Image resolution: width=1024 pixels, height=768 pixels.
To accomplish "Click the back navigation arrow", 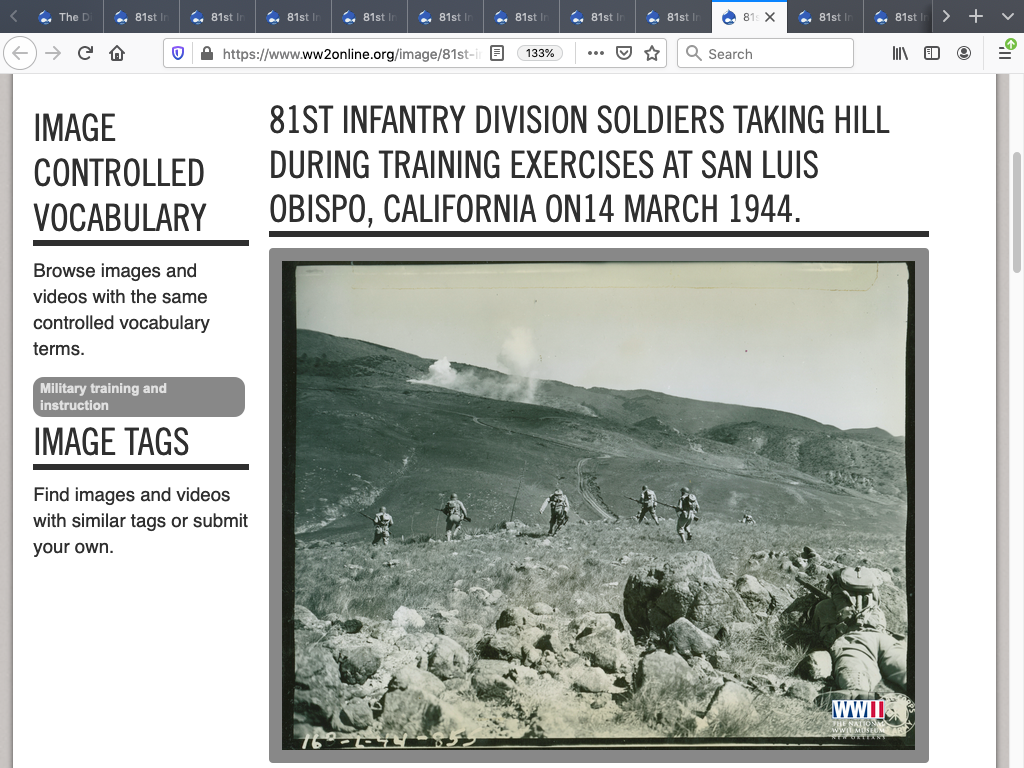I will click(21, 54).
